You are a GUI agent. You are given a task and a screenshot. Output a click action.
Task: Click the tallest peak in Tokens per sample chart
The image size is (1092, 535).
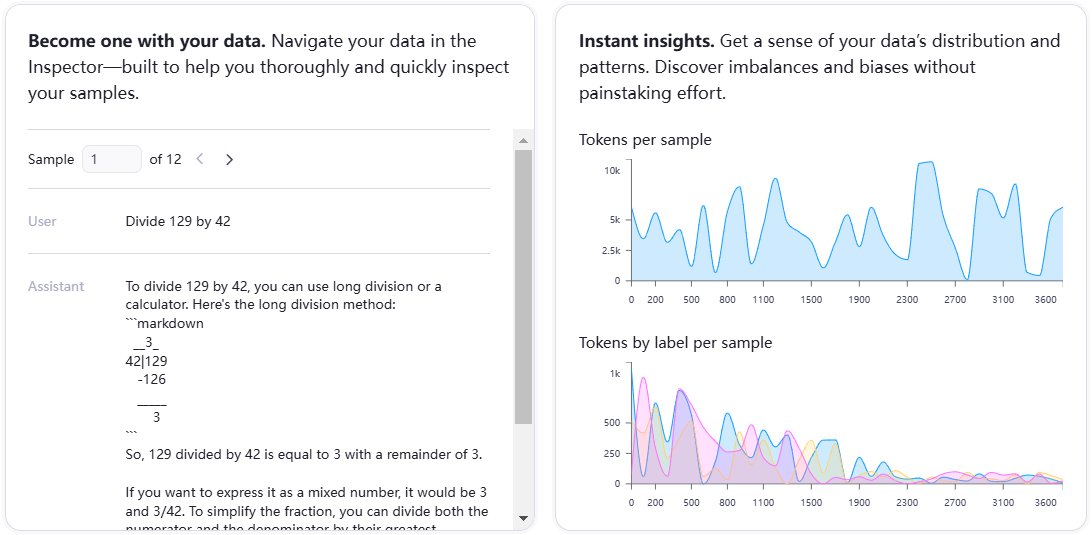(x=927, y=163)
